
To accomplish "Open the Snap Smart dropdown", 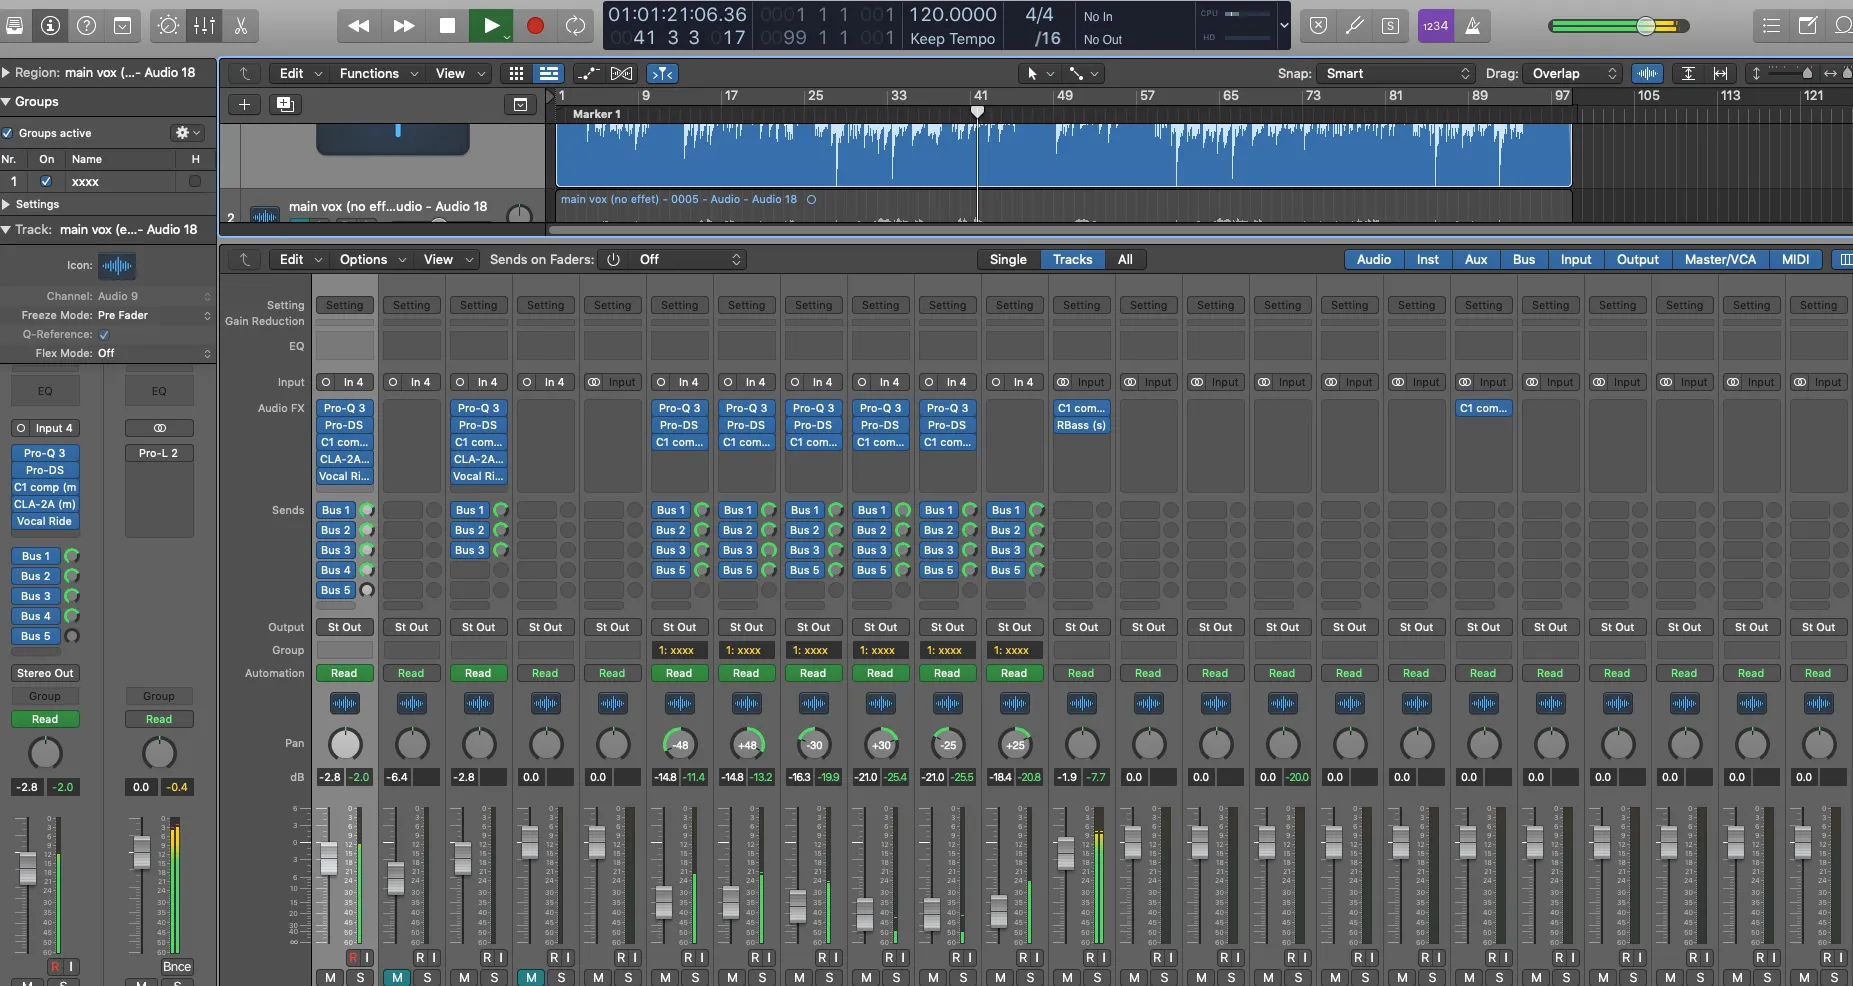I will (1396, 73).
